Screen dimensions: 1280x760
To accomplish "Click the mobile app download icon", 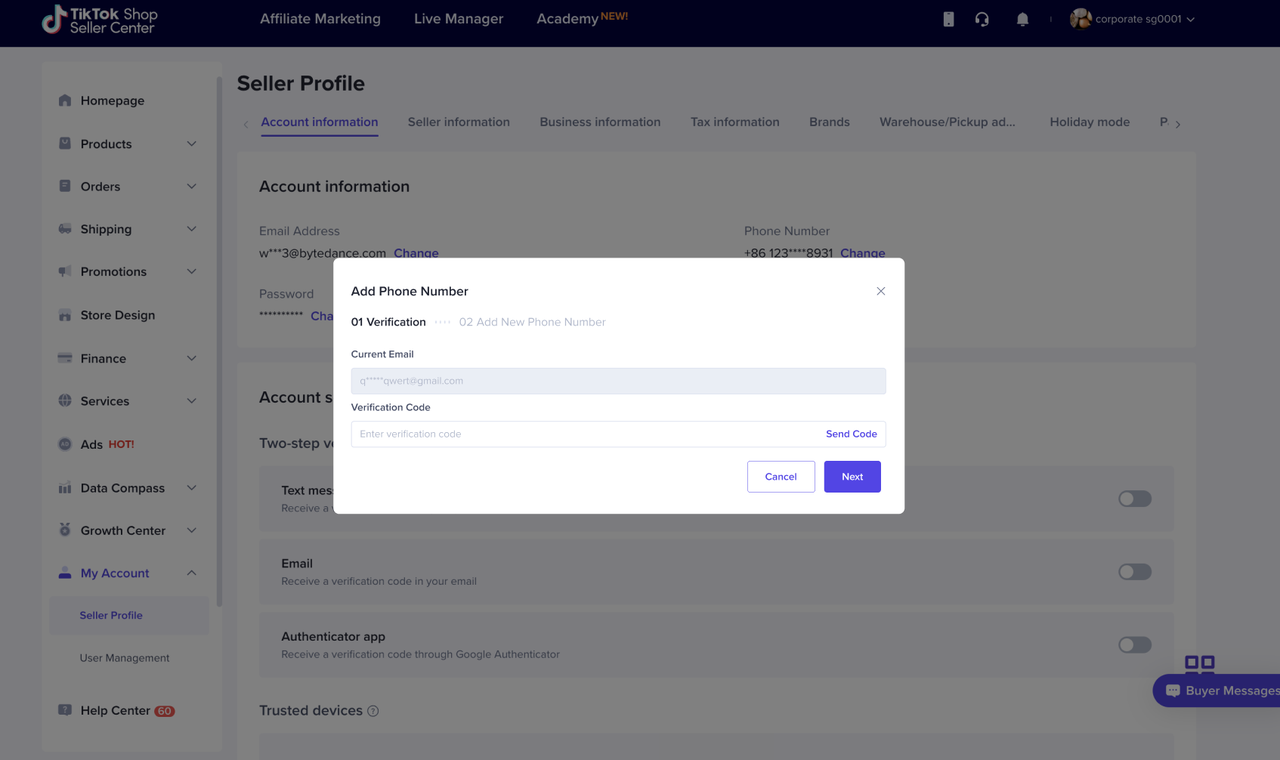I will click(948, 19).
